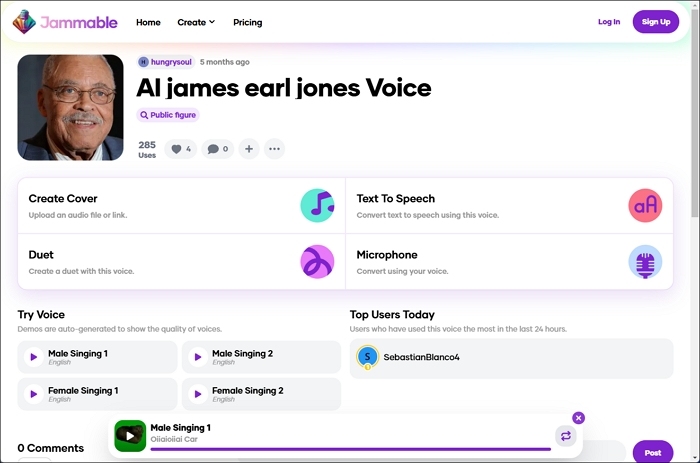The height and width of the screenshot is (463, 700).
Task: Play the Male Singing 1 demo
Action: [33, 357]
